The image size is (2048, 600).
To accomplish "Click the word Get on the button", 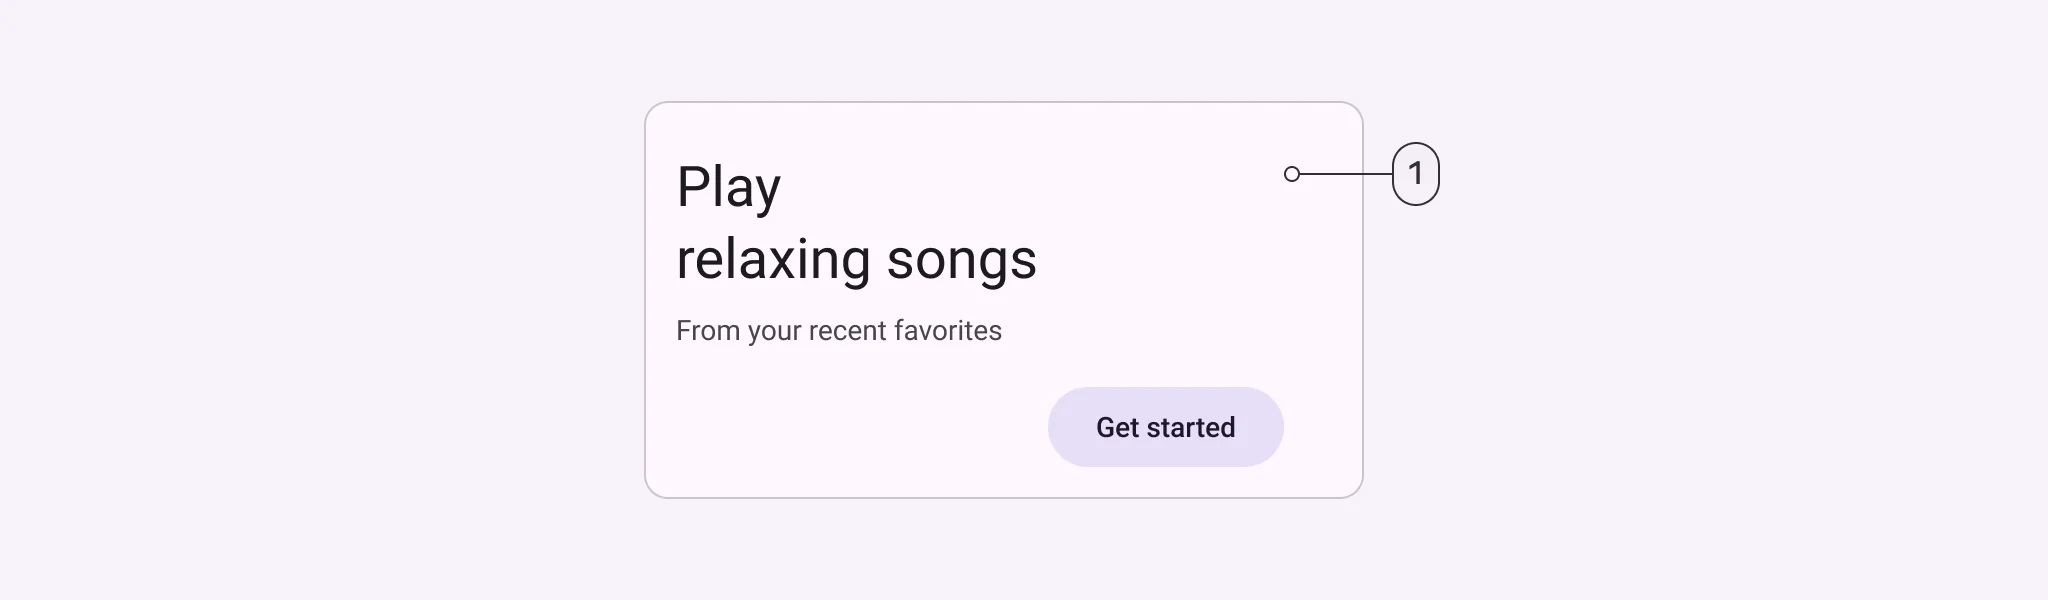I will tap(1117, 428).
